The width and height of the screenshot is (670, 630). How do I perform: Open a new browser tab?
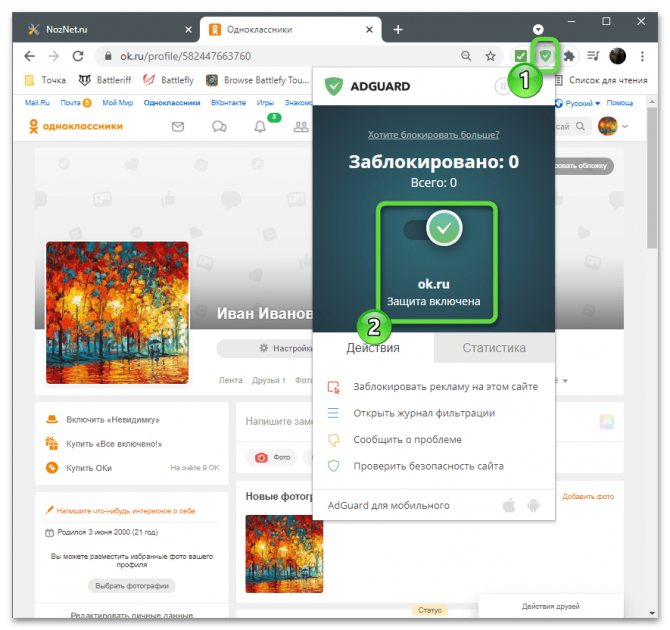pos(398,29)
